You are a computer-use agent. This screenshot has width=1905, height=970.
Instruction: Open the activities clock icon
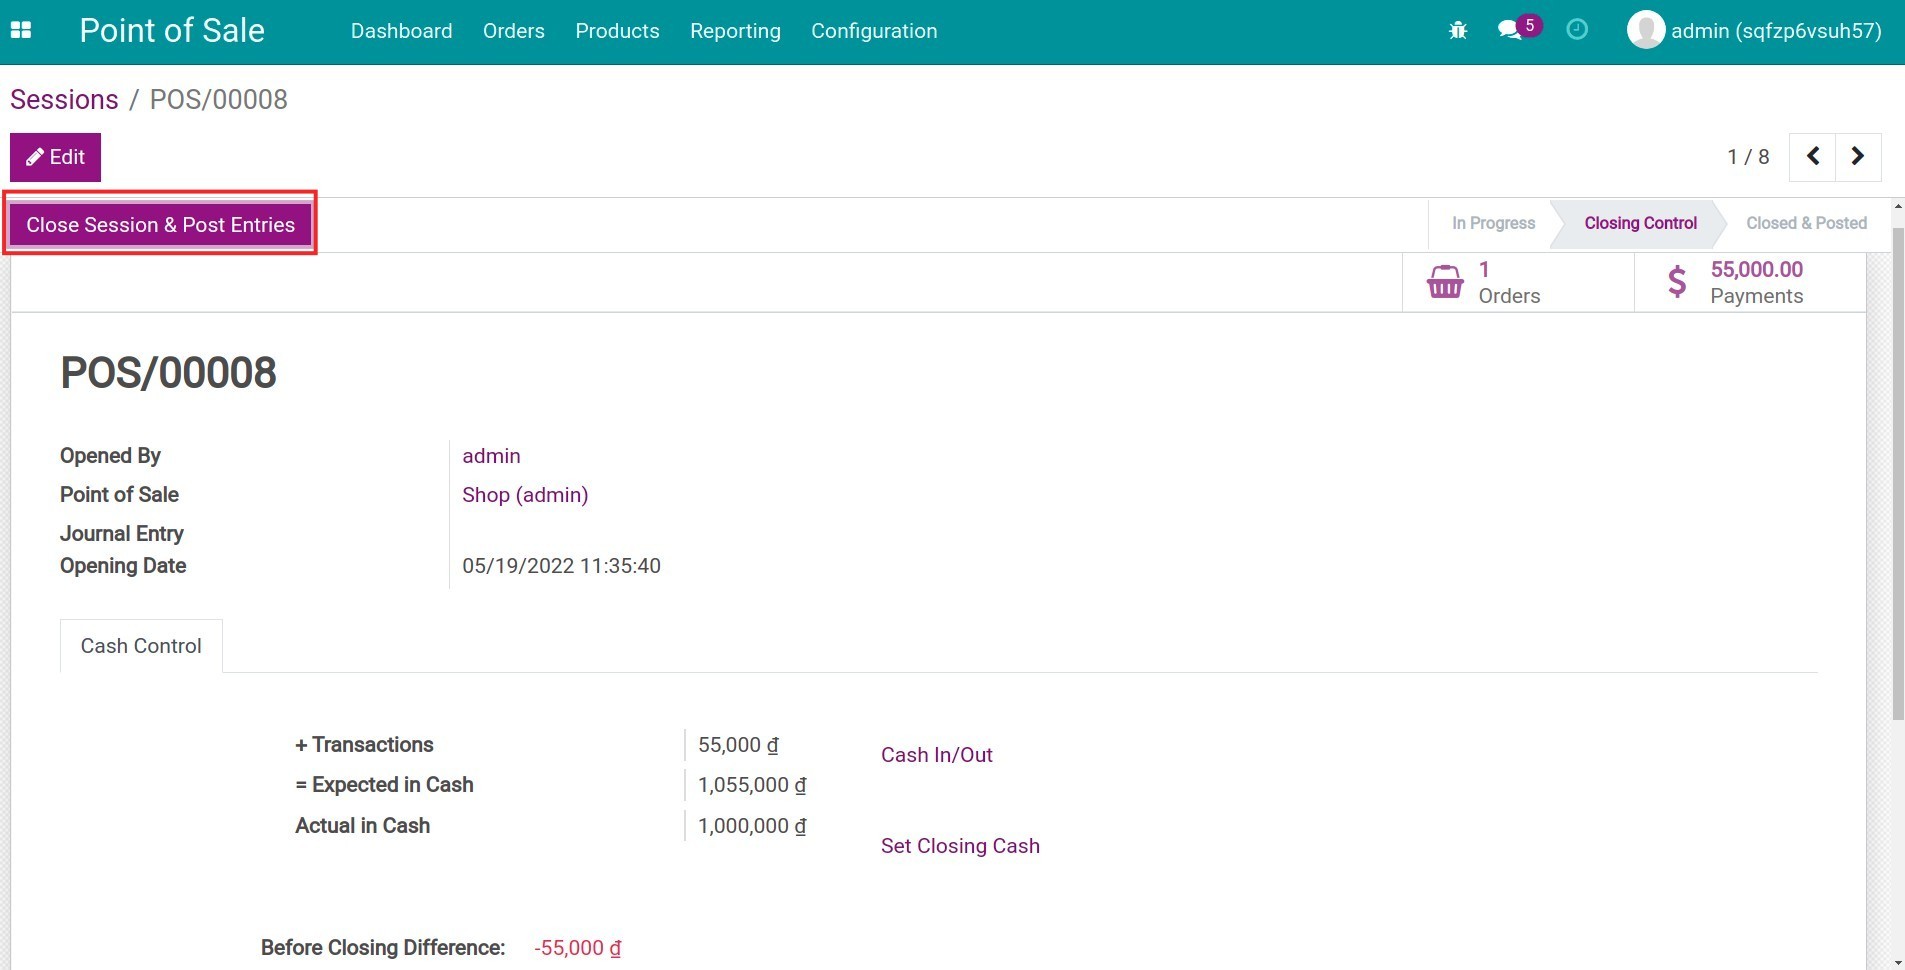click(1577, 31)
